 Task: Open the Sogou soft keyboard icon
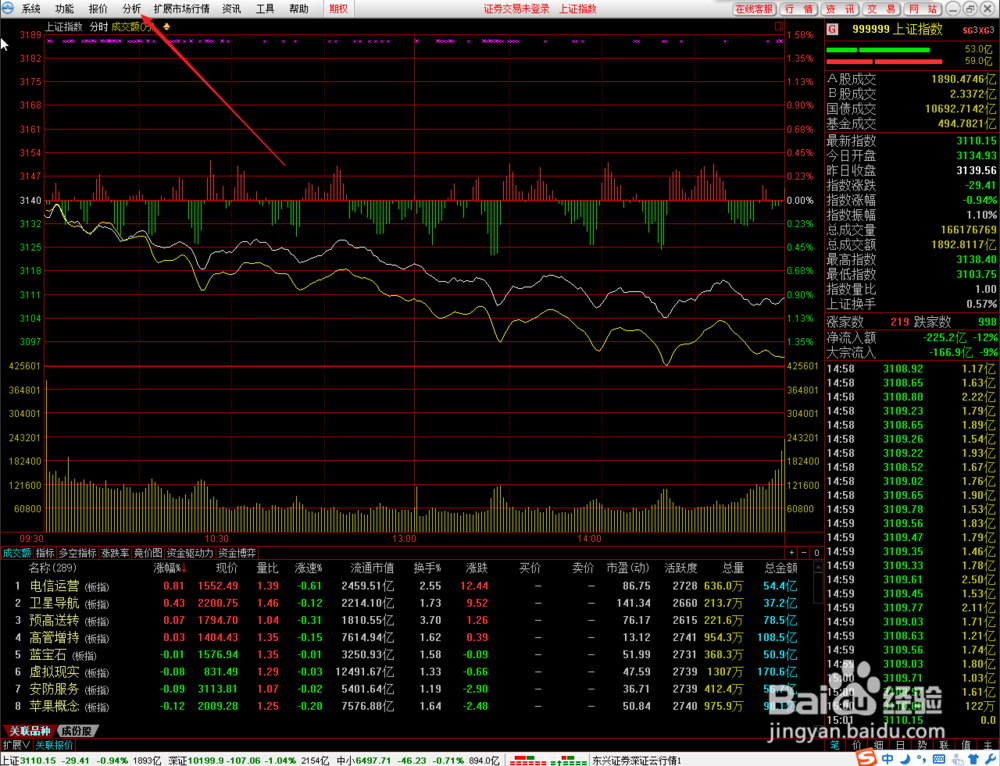[x=938, y=759]
